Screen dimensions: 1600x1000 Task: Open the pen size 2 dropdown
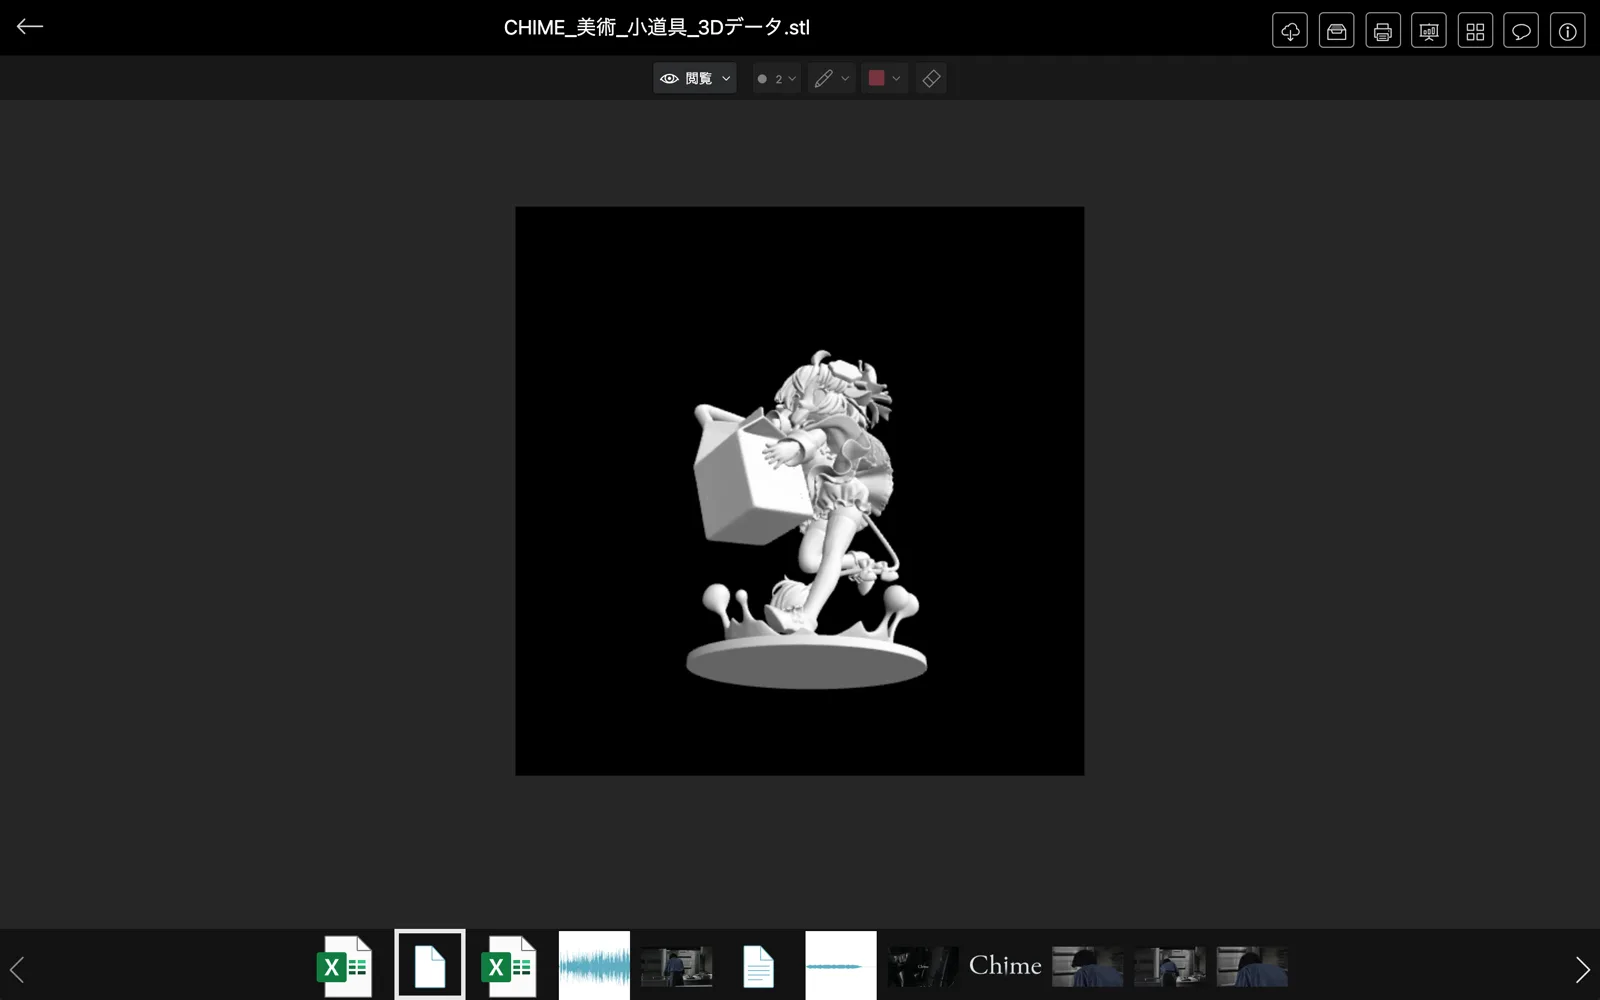[x=777, y=78]
